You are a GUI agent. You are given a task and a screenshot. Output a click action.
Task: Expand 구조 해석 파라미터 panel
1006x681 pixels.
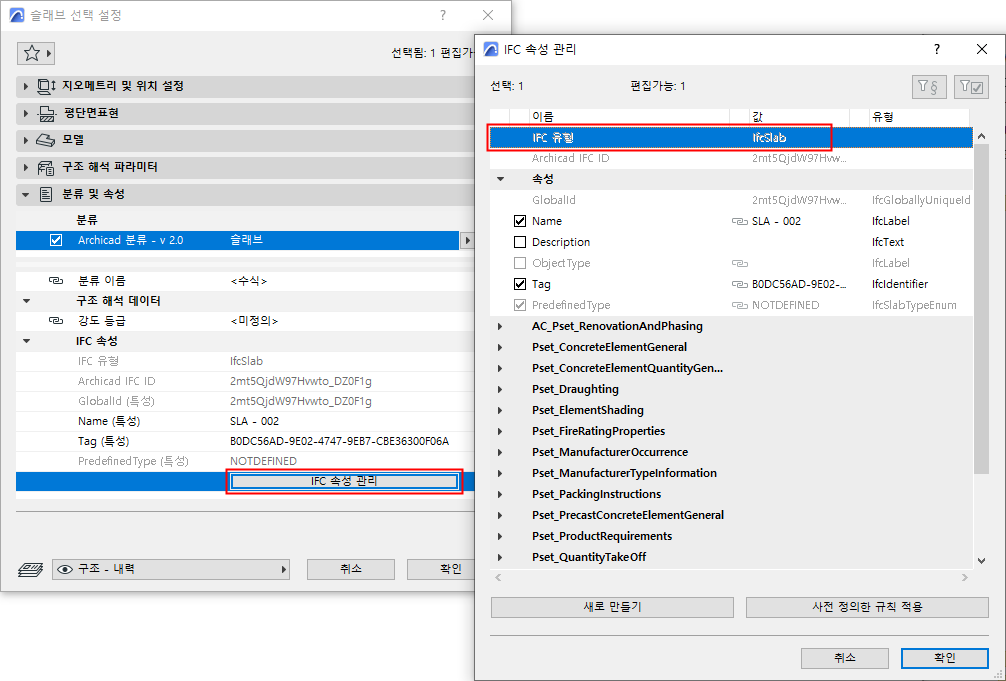pos(26,168)
